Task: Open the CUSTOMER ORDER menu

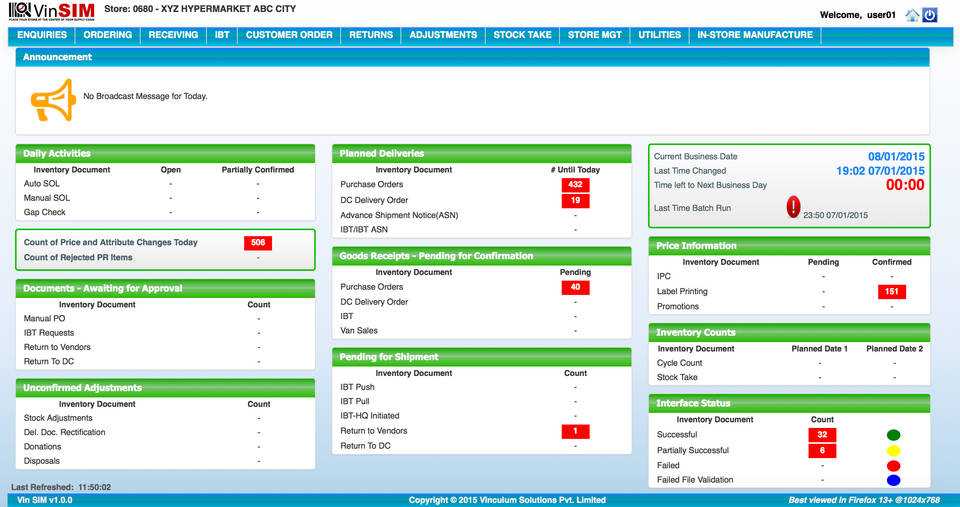Action: [x=289, y=35]
